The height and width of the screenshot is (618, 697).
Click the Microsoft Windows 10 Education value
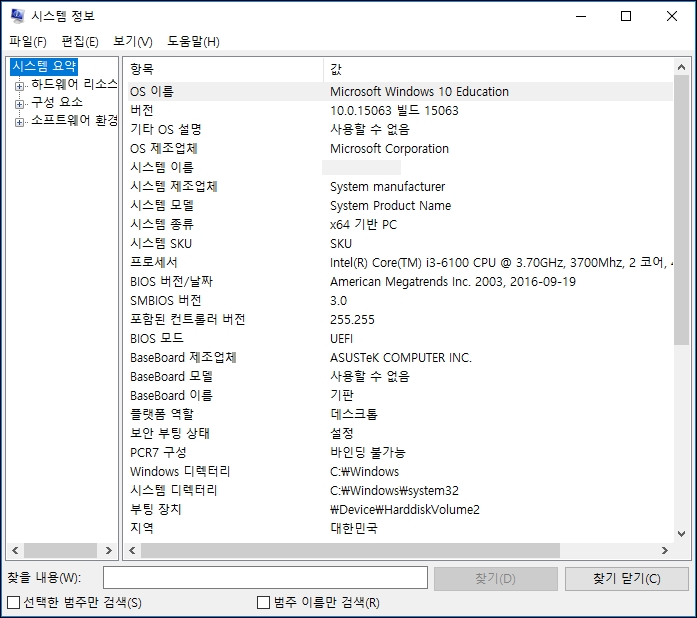(419, 92)
